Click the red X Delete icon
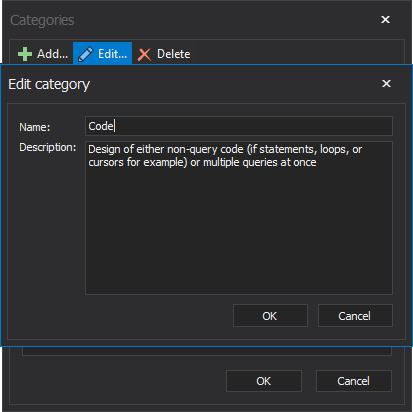The image size is (413, 412). click(144, 55)
